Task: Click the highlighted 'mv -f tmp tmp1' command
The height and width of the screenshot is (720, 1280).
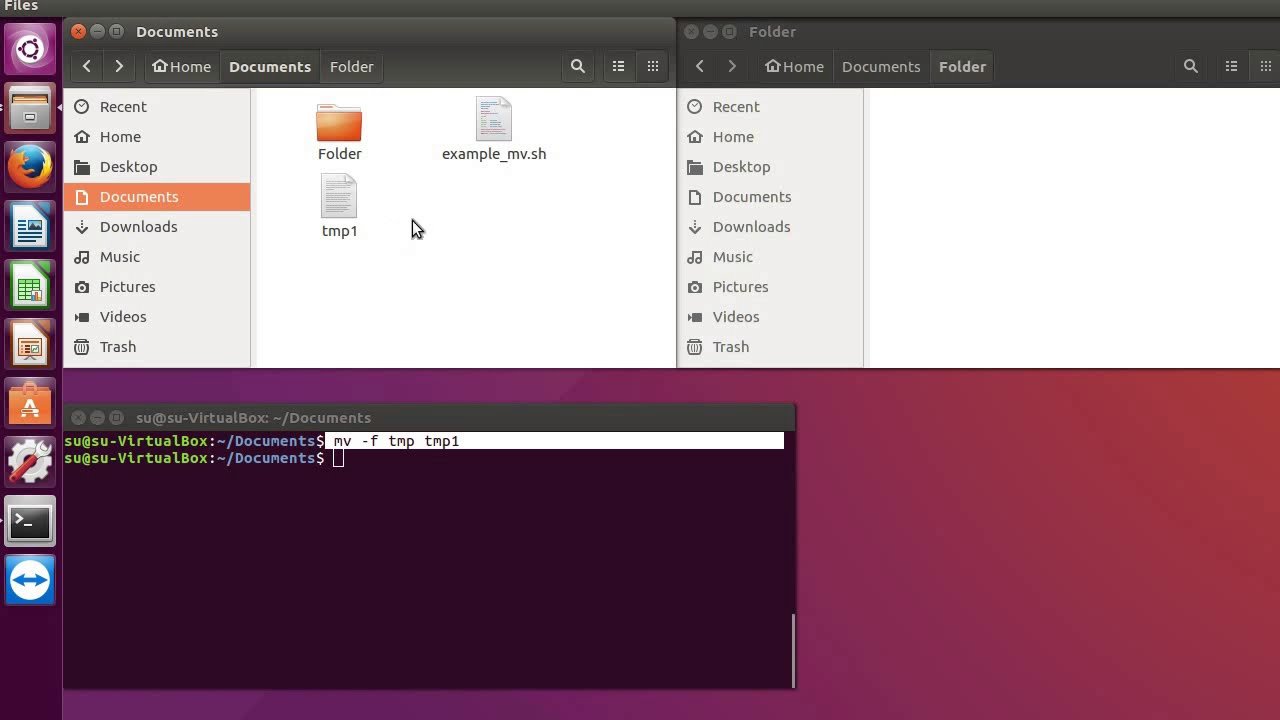Action: 396,441
